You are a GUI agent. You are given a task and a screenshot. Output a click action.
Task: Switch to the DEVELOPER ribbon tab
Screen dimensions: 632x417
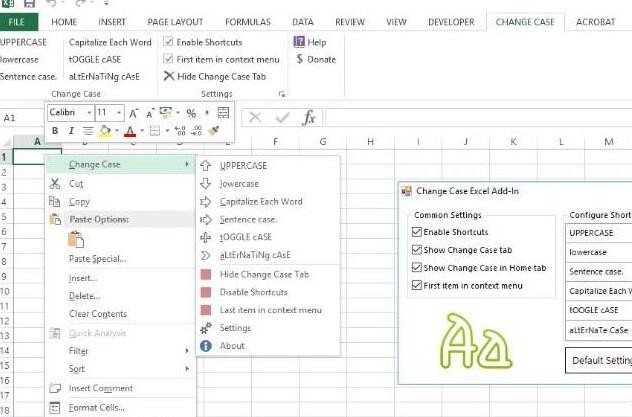pyautogui.click(x=451, y=22)
